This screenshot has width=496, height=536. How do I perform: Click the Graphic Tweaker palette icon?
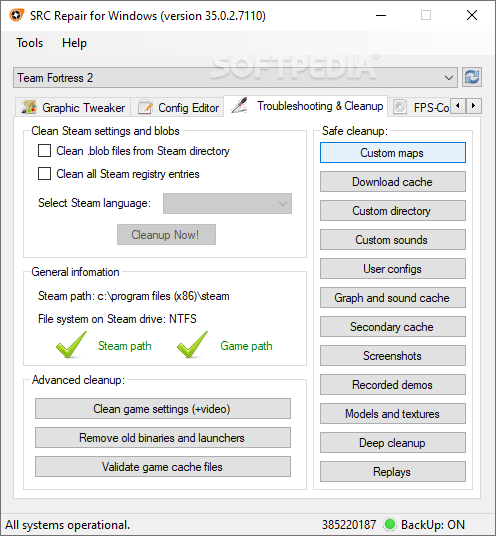(x=29, y=107)
